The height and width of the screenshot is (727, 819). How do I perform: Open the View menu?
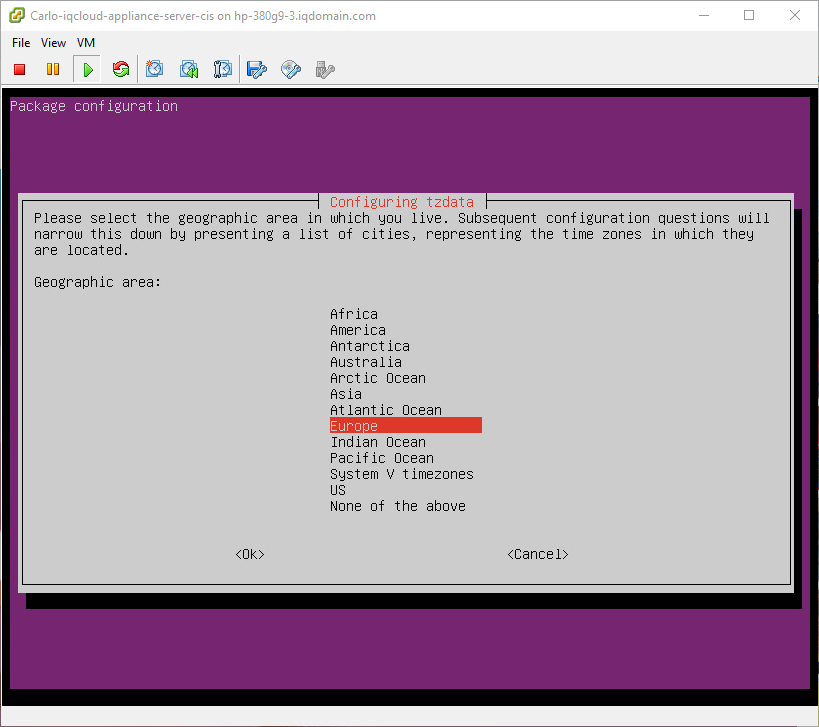54,43
